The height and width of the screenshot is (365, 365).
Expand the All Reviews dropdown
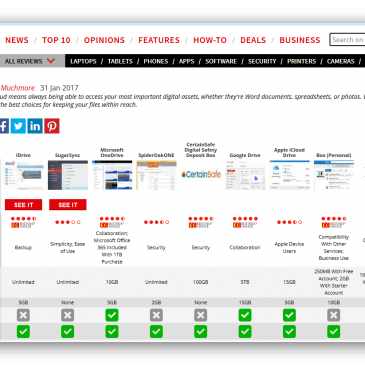[30, 61]
